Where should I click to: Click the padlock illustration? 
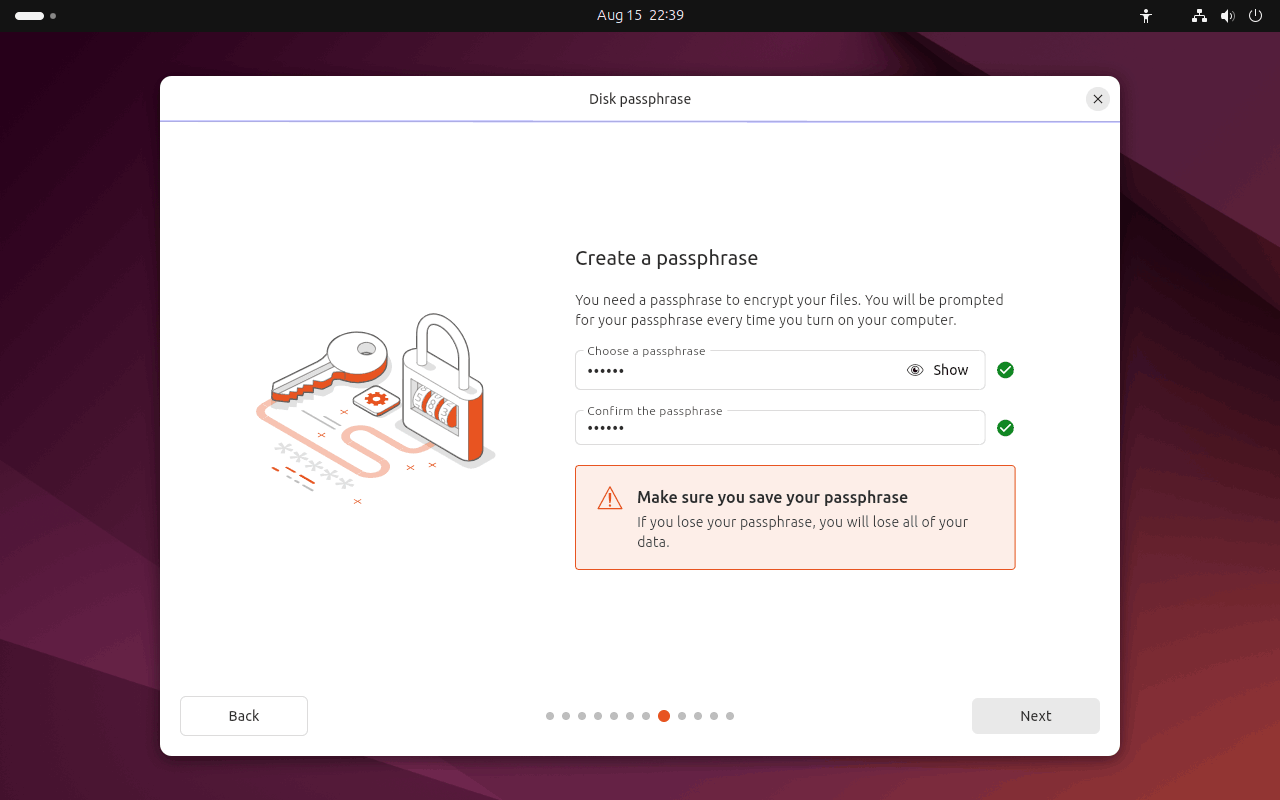click(443, 390)
